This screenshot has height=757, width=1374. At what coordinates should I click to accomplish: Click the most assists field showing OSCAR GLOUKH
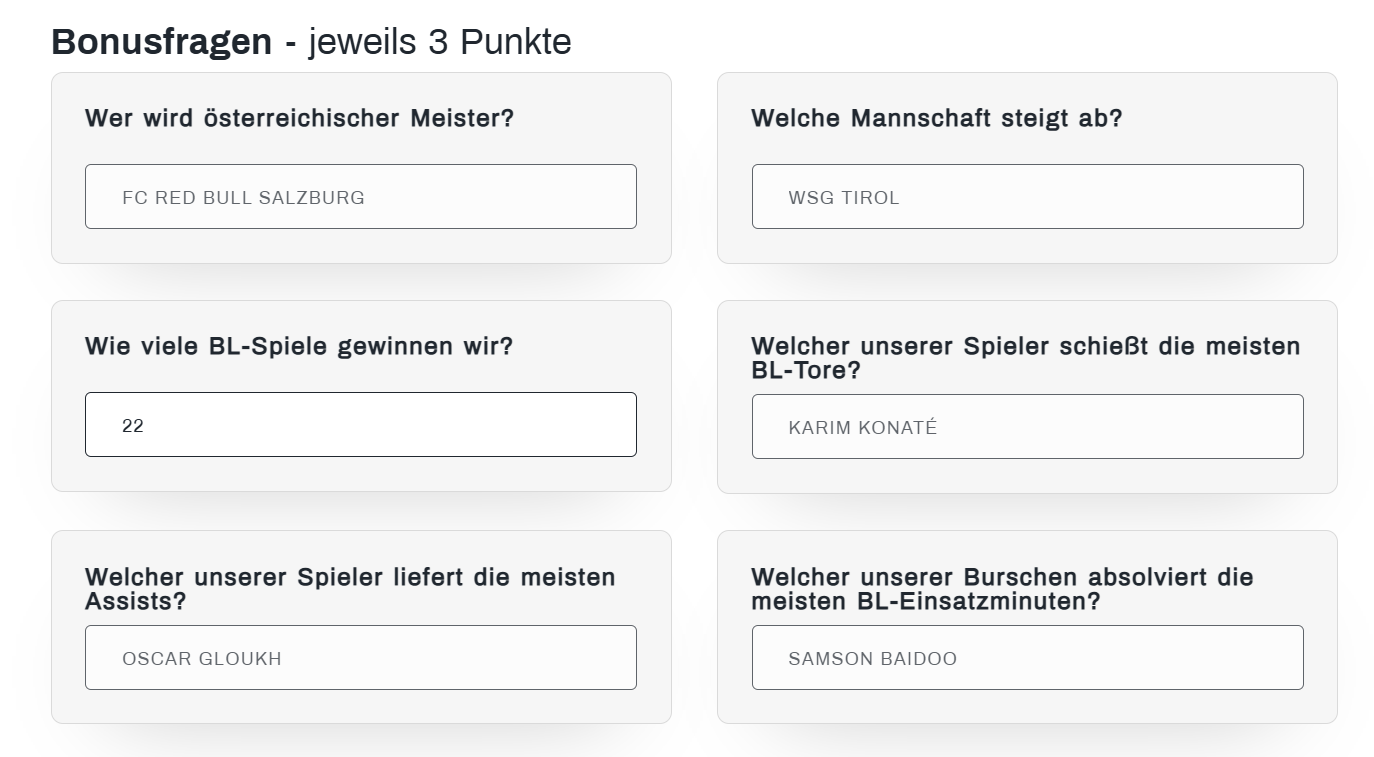pyautogui.click(x=360, y=658)
